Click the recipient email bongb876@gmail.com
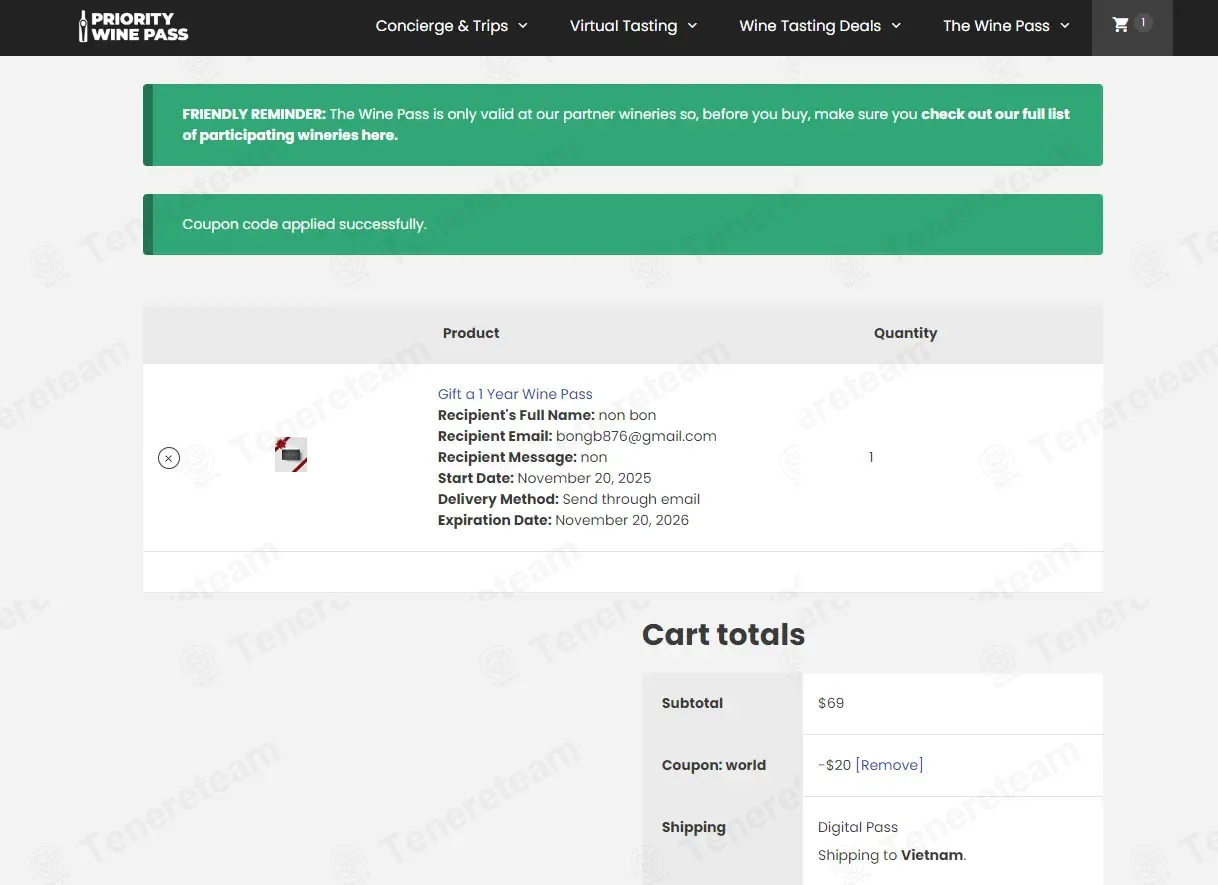The image size is (1218, 885). click(636, 436)
